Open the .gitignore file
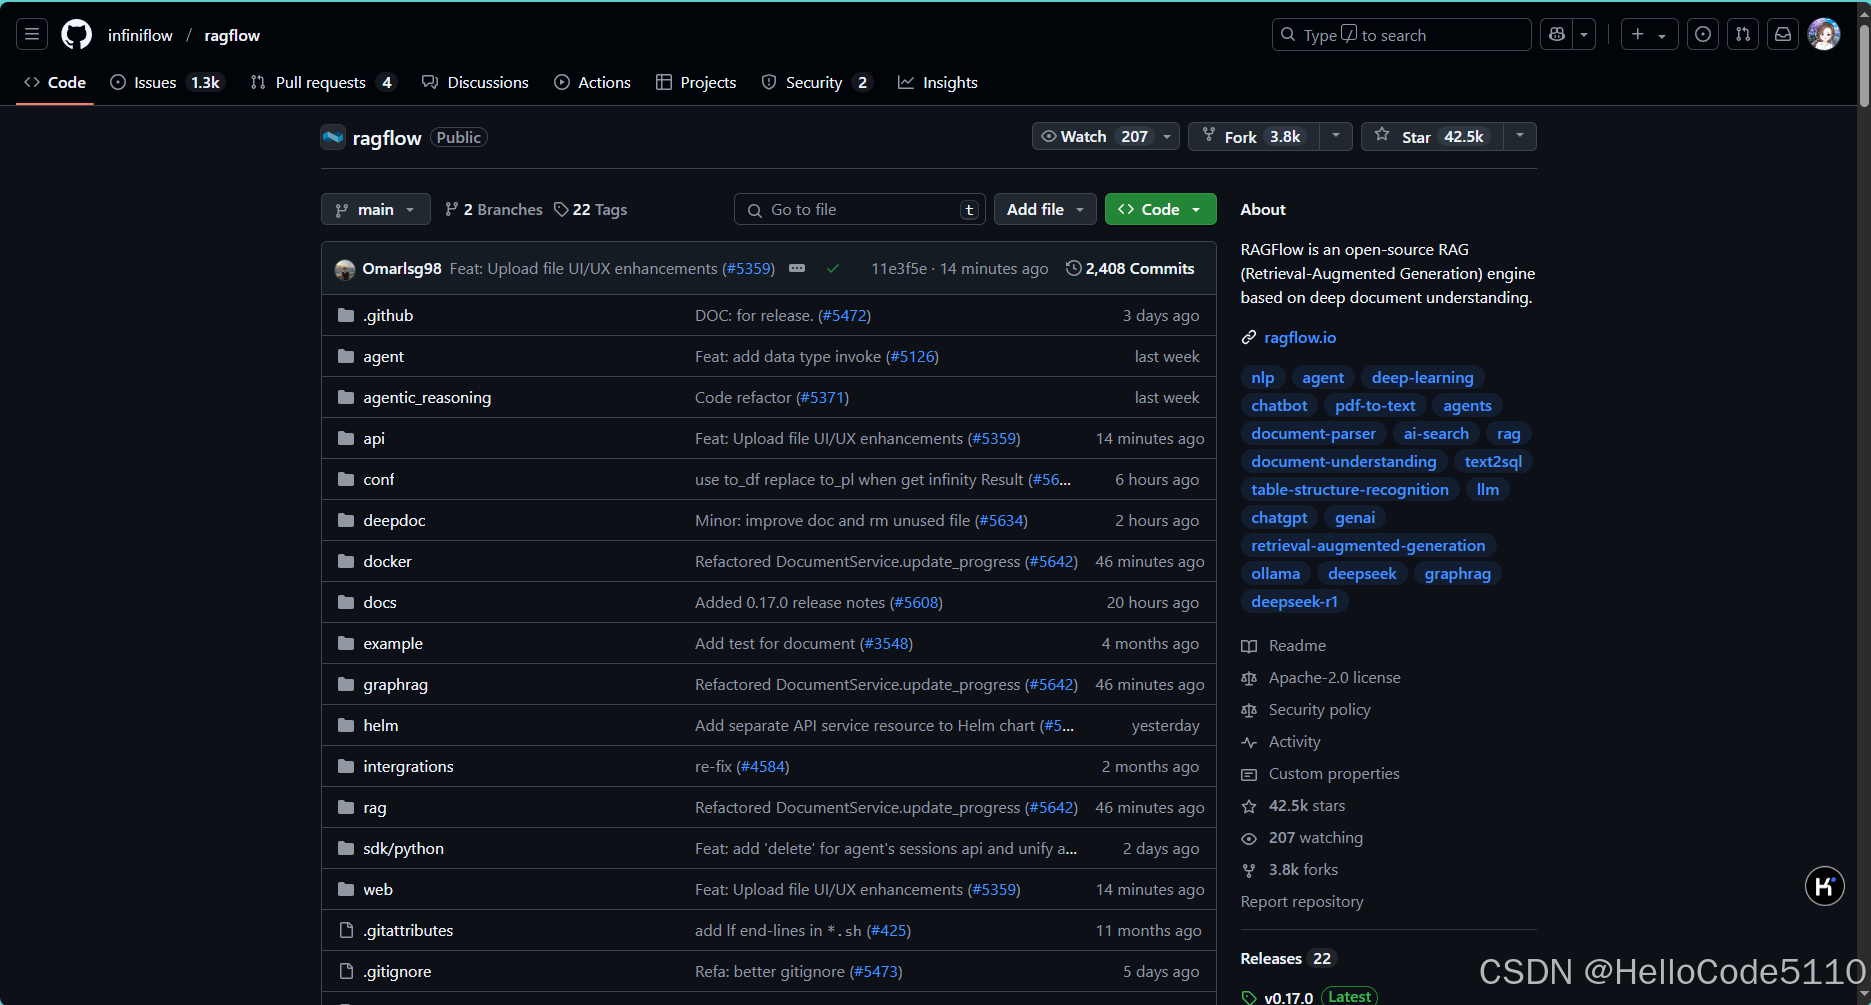Viewport: 1871px width, 1005px height. (397, 971)
